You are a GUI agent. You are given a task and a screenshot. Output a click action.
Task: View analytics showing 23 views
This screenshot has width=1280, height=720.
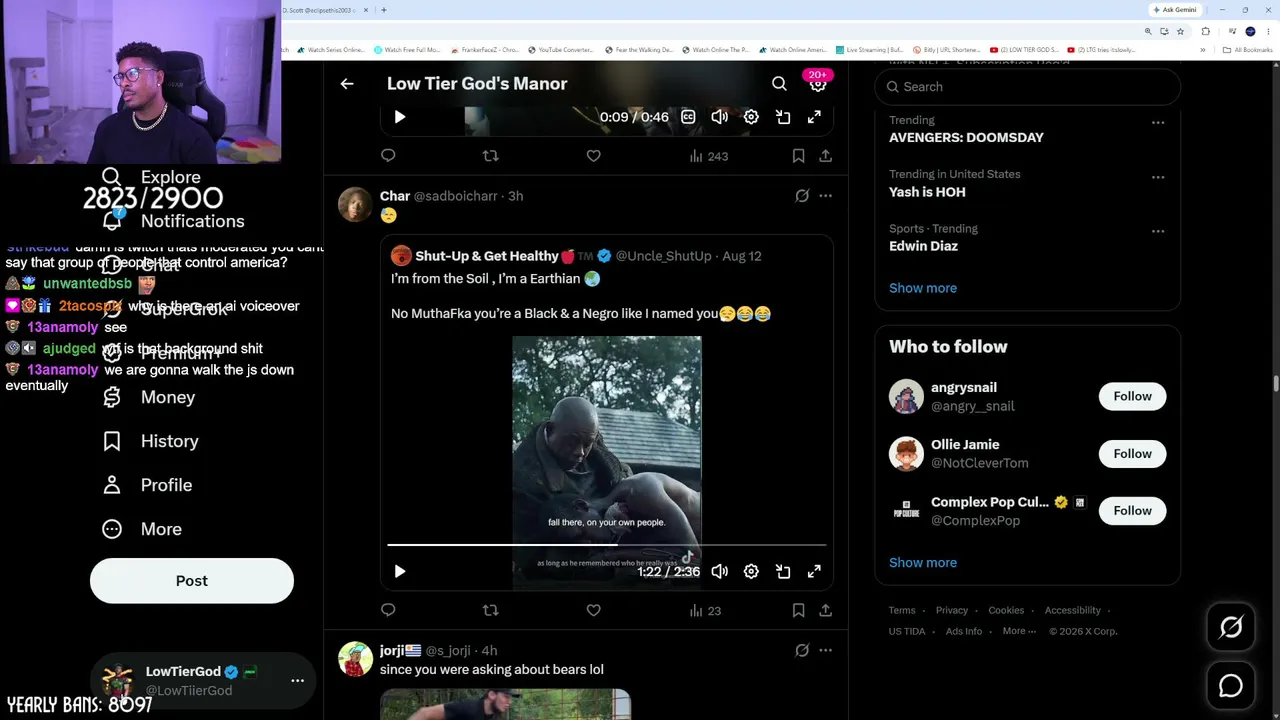[706, 610]
